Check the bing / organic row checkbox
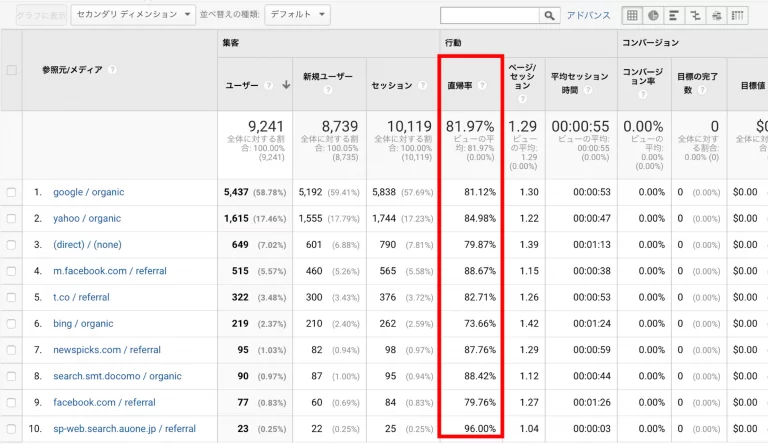This screenshot has height=444, width=768. [x=11, y=323]
